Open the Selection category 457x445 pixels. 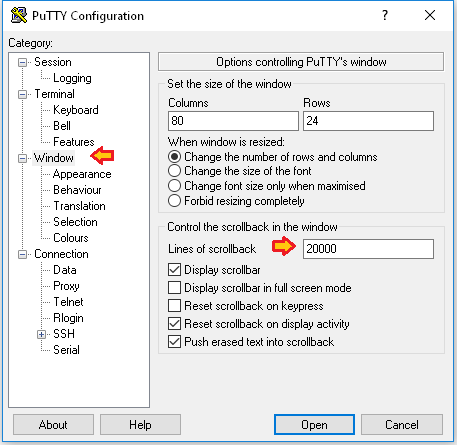[x=75, y=222]
